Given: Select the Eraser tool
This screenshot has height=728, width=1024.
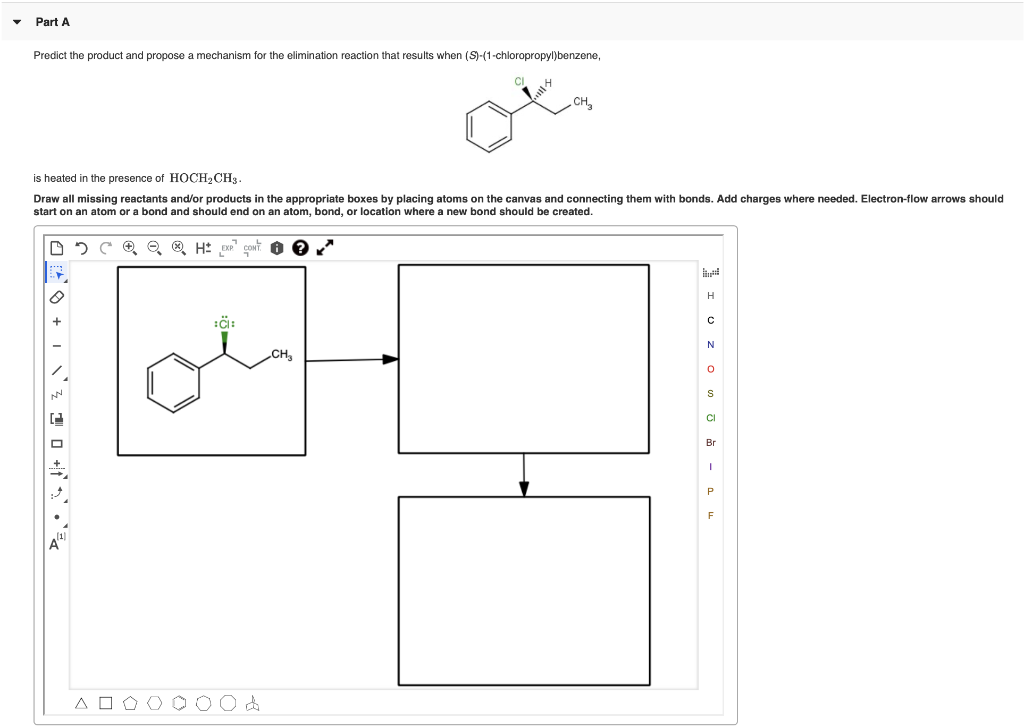Looking at the screenshot, I should [x=55, y=297].
